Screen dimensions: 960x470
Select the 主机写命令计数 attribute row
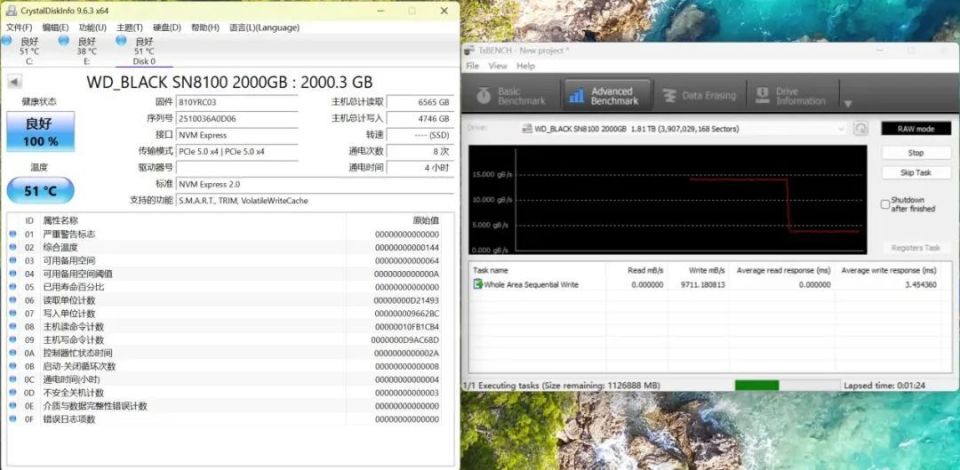(x=231, y=340)
